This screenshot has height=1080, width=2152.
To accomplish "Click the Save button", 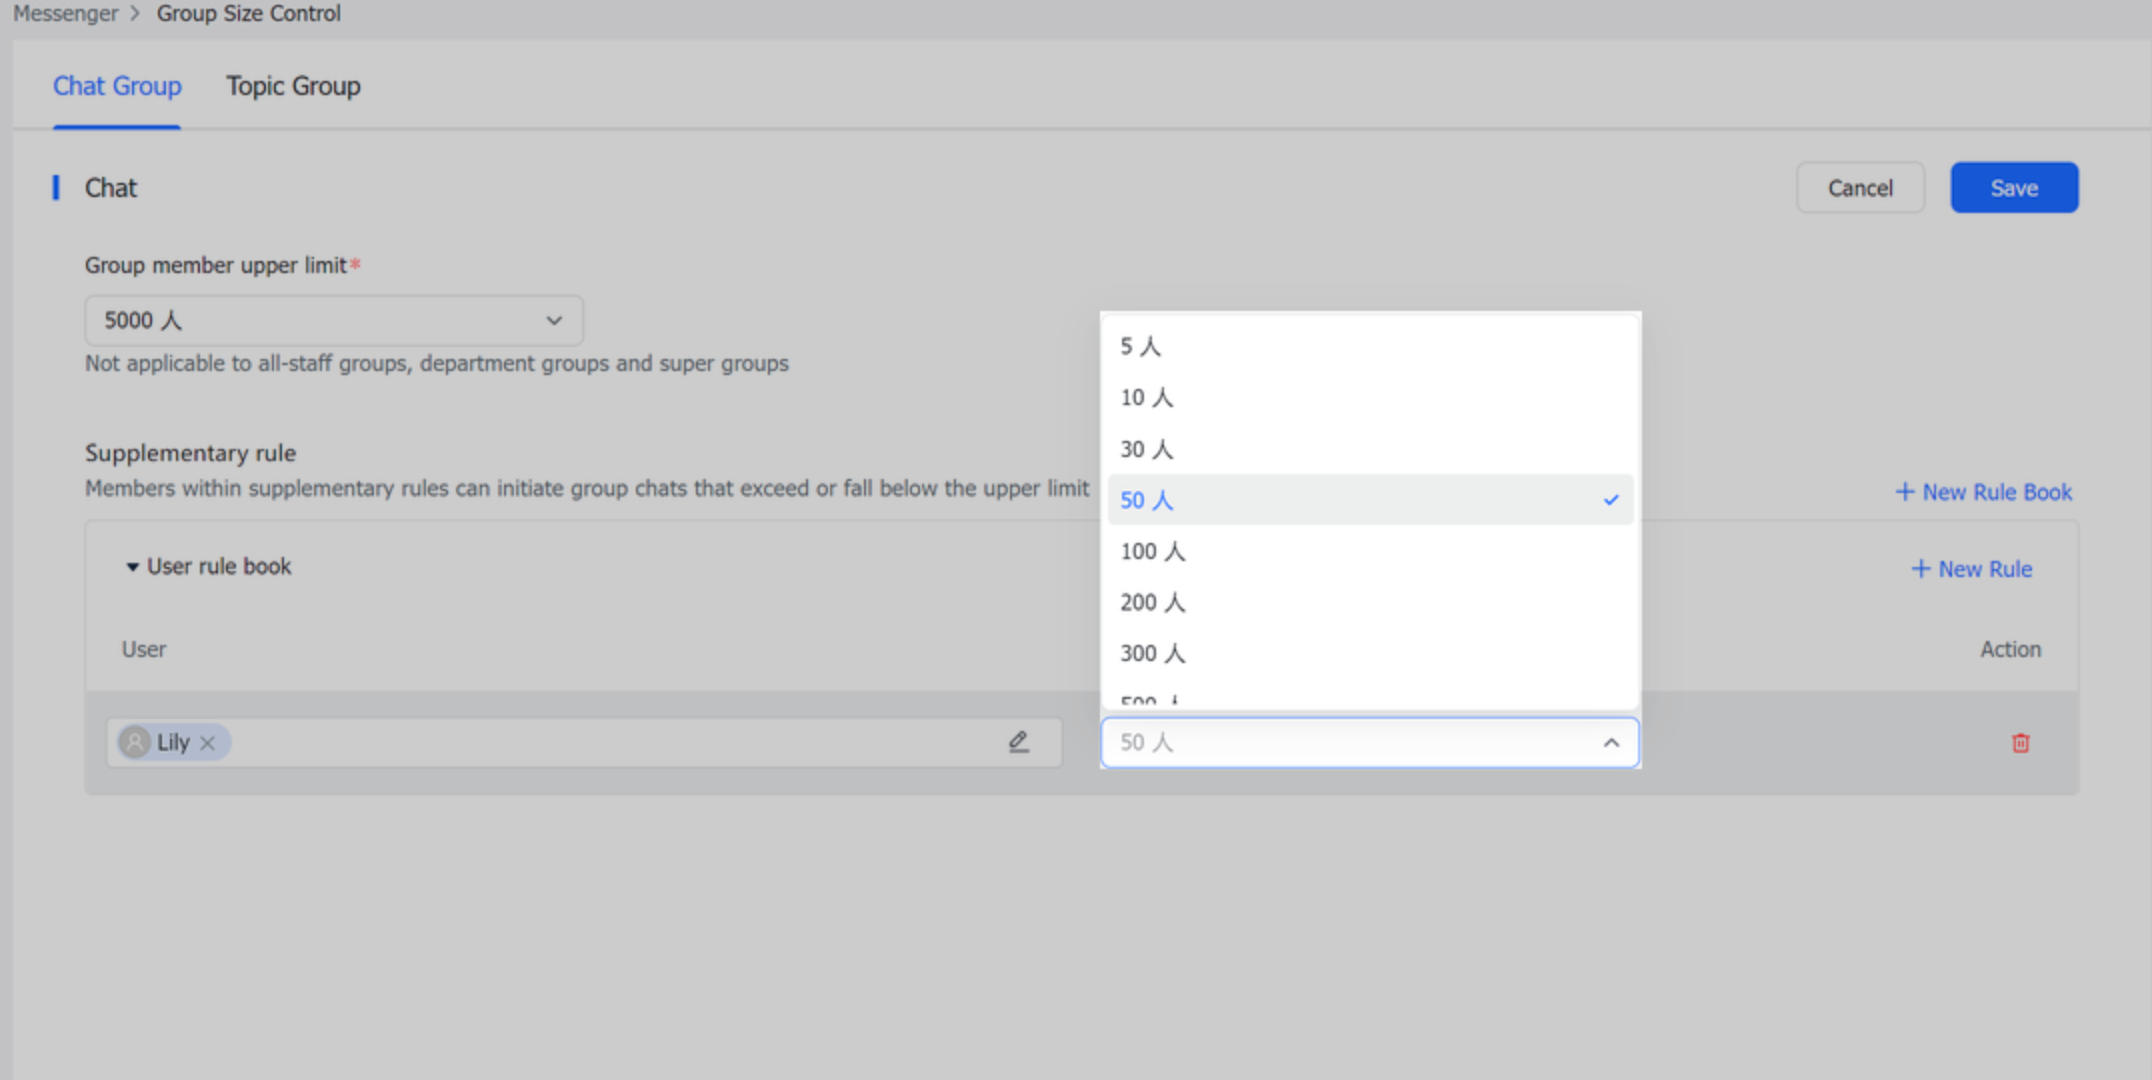I will tap(2014, 187).
